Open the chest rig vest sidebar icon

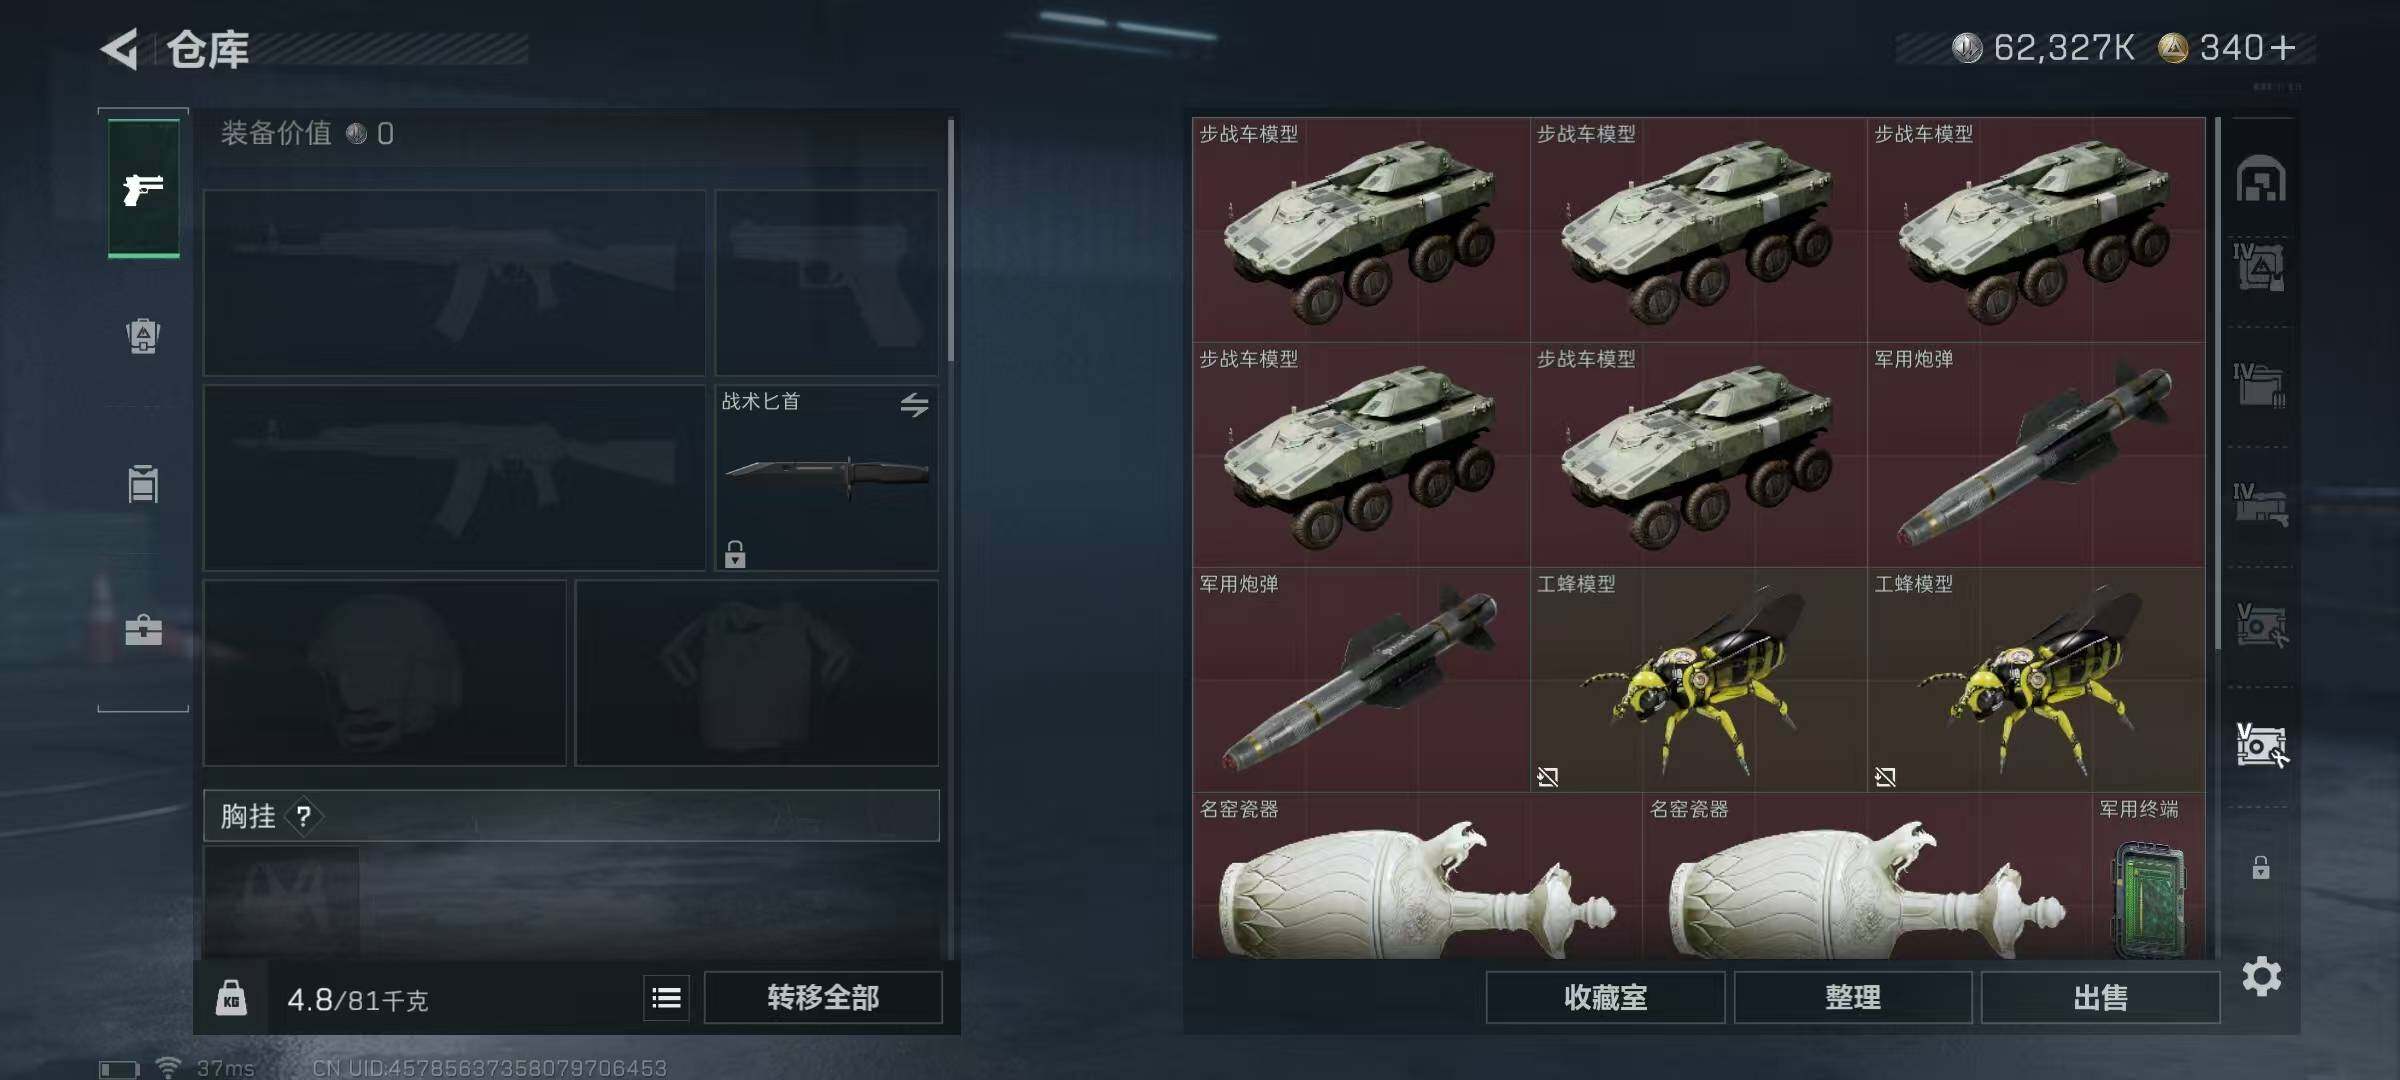coord(143,484)
